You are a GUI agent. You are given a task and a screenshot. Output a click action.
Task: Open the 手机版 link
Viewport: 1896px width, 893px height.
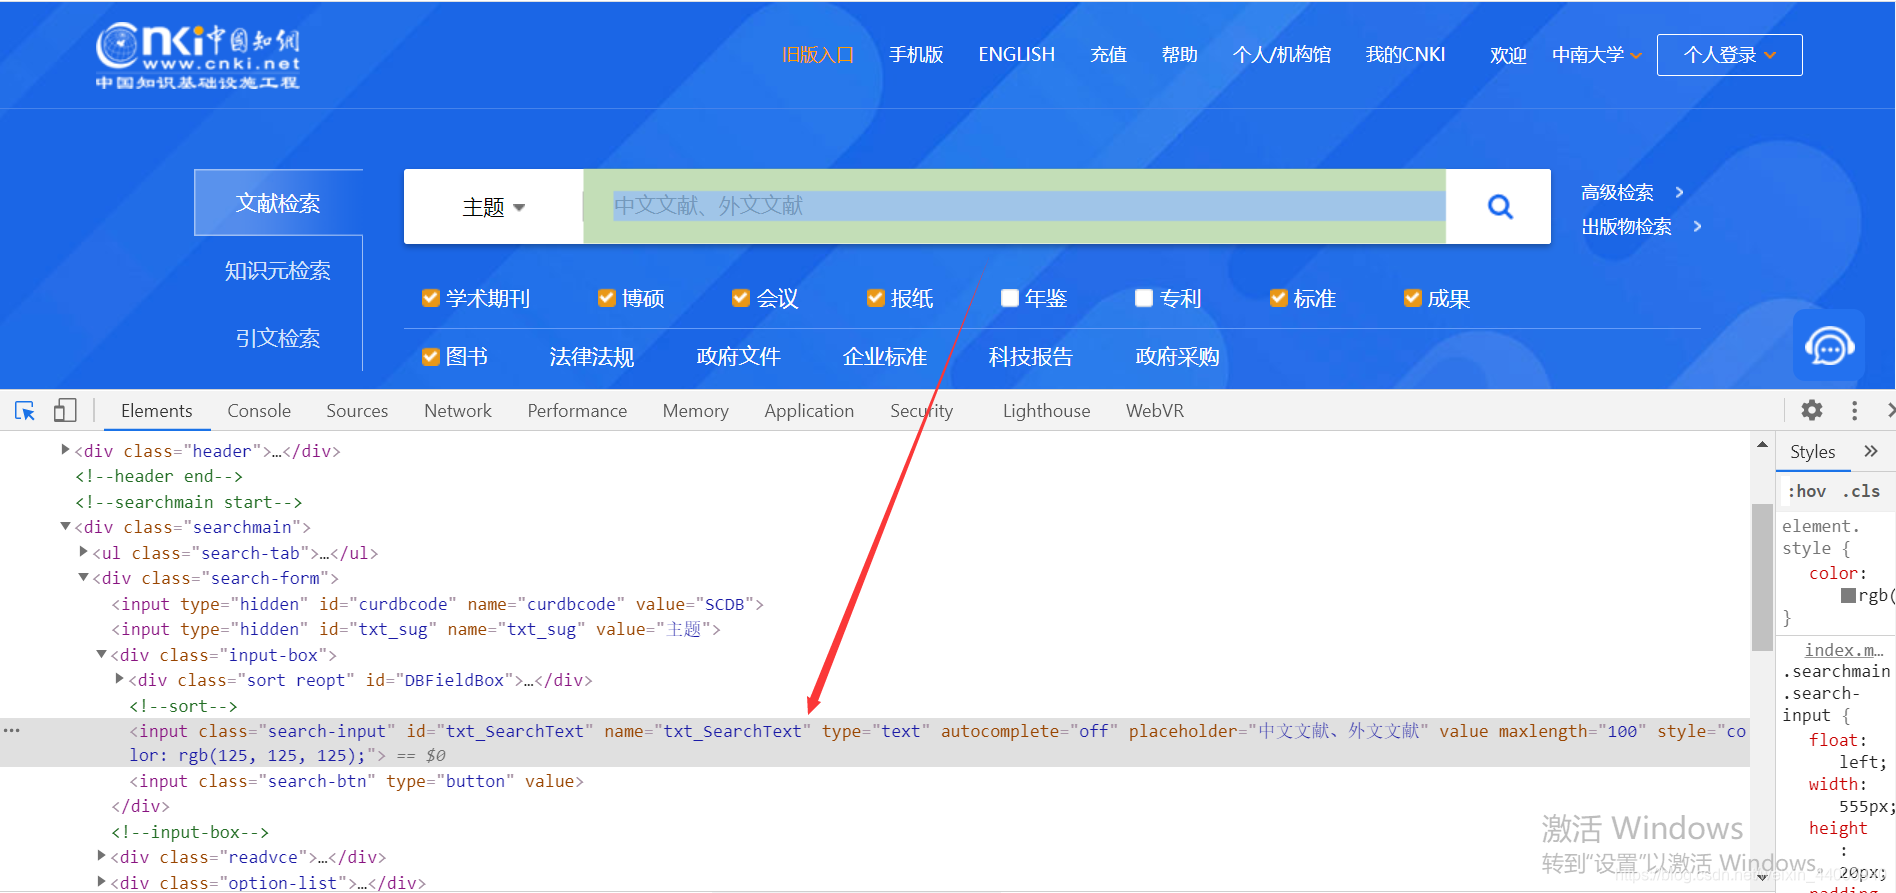coord(916,55)
